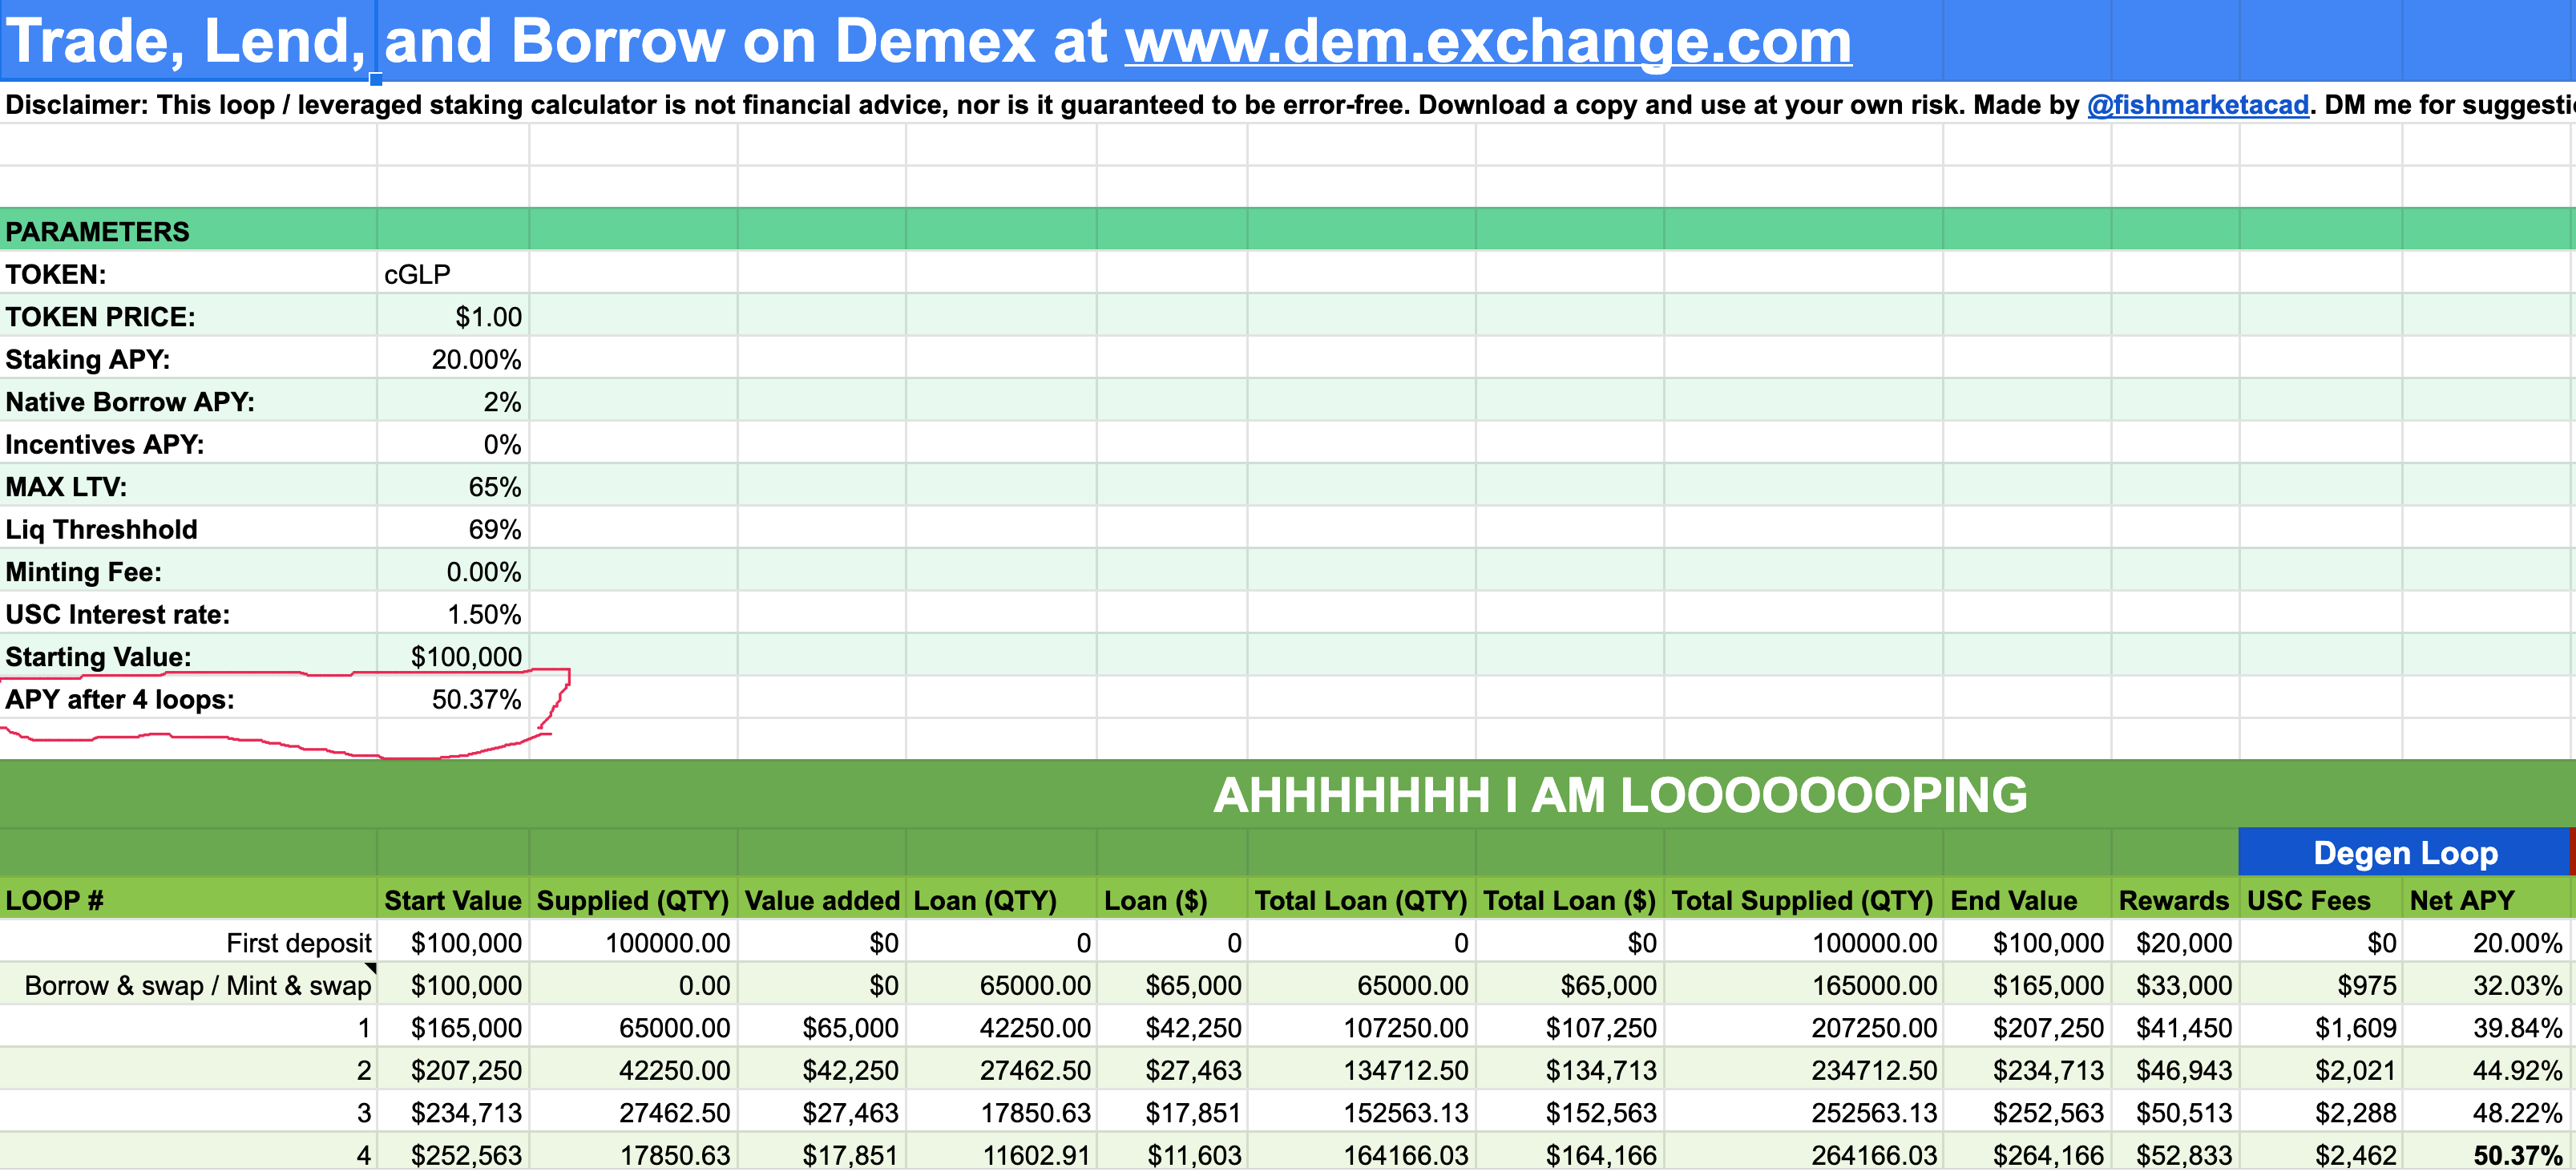
Task: Select the USC Fees $975 cell
Action: tap(2321, 985)
